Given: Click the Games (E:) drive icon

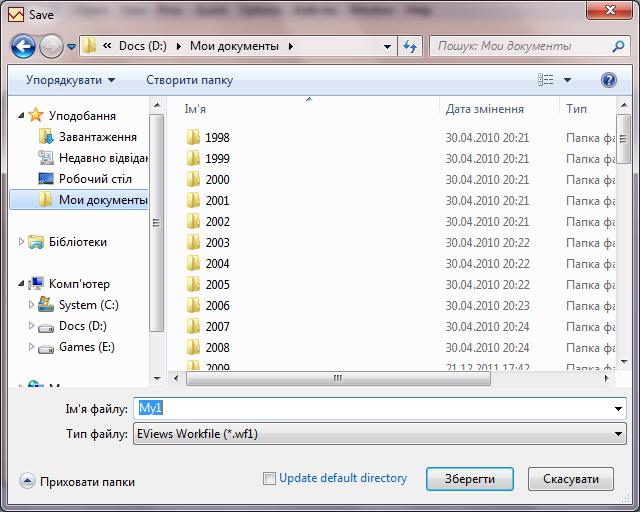Looking at the screenshot, I should (46, 349).
